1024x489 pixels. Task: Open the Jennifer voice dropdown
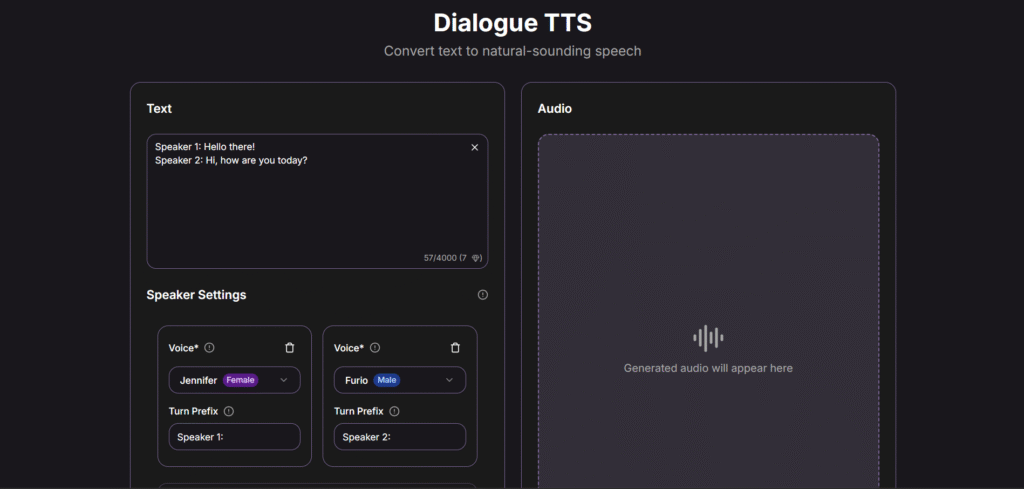click(234, 380)
